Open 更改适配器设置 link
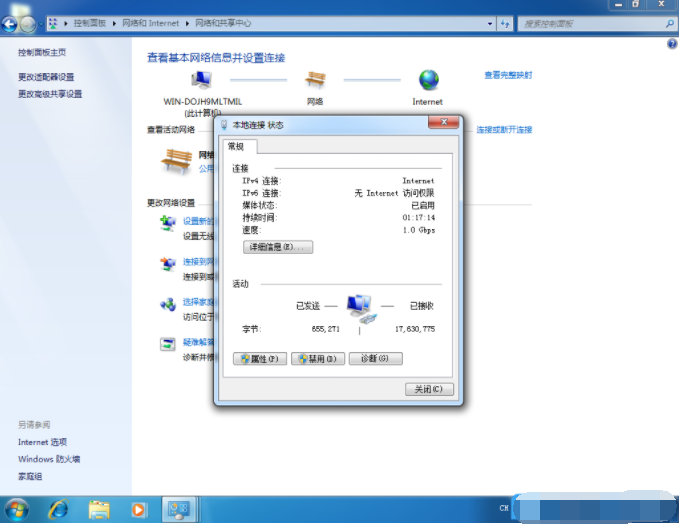Image resolution: width=680 pixels, height=524 pixels. coord(46,77)
